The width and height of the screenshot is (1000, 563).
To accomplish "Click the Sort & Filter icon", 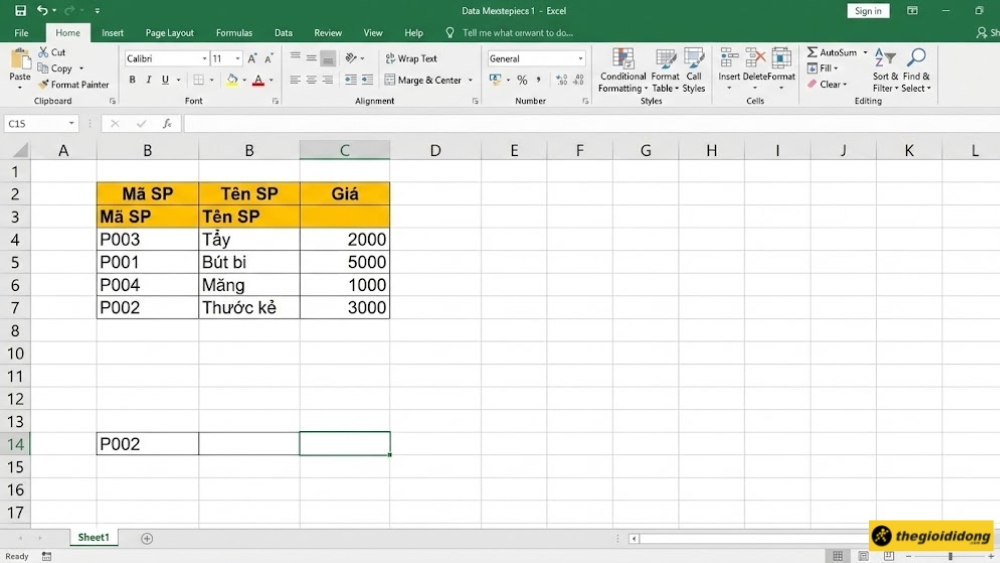I will tap(884, 58).
